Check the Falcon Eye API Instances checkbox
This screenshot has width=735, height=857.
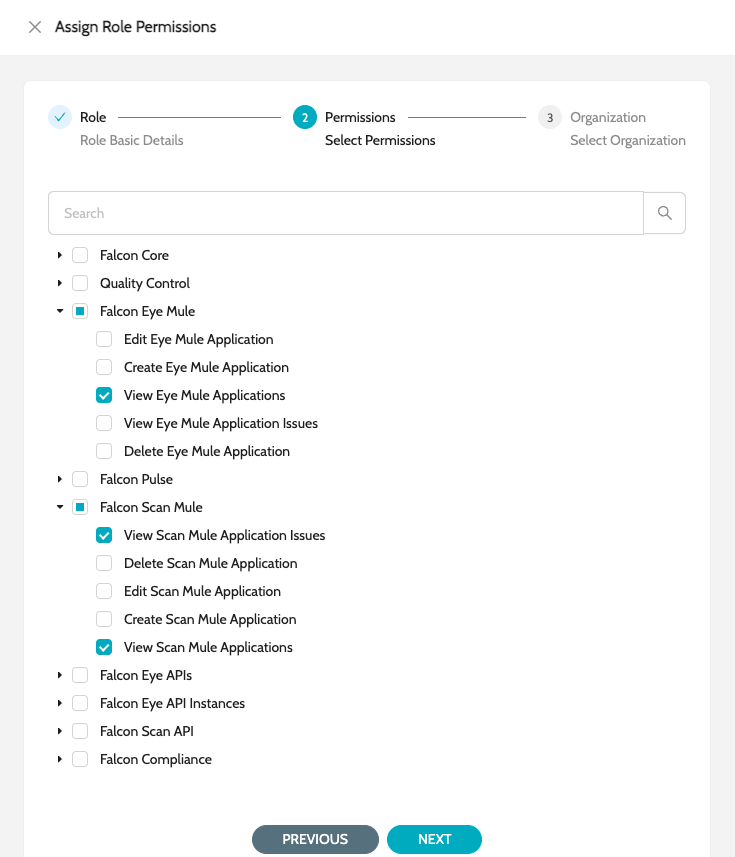pos(80,703)
